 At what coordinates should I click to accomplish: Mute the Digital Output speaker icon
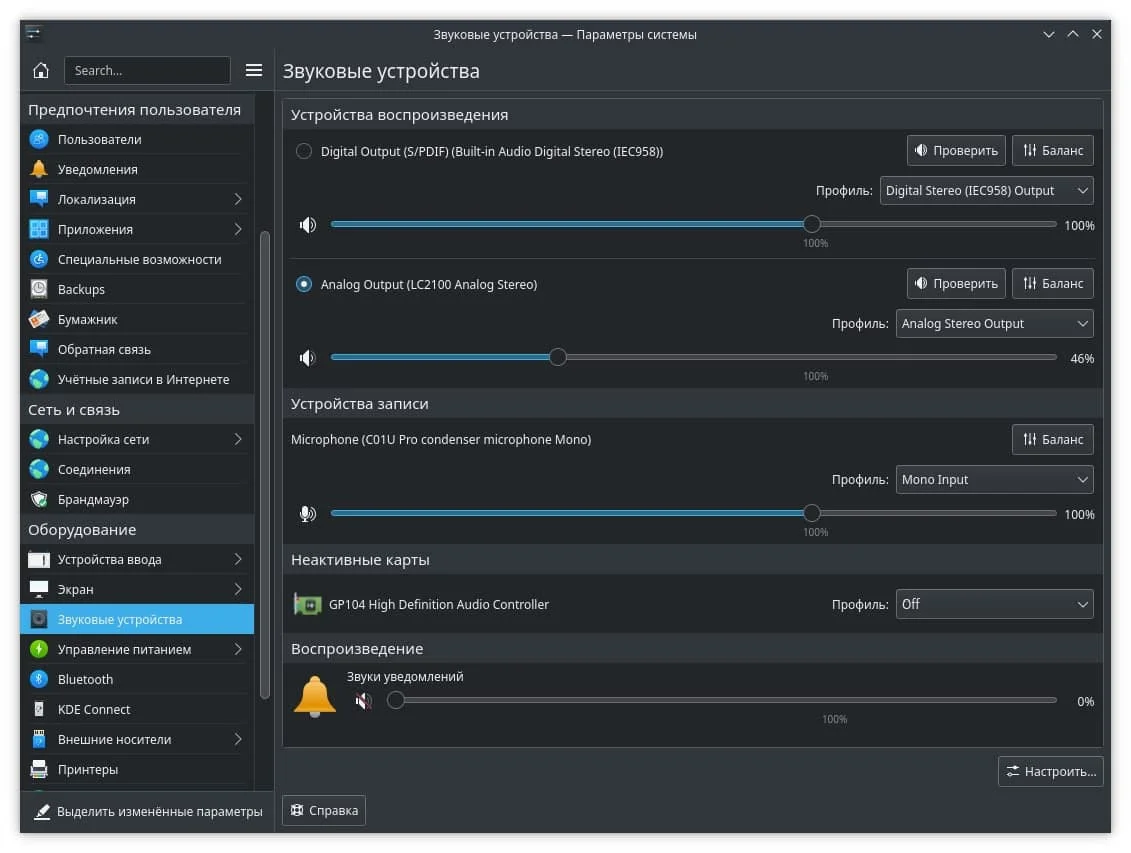tap(308, 225)
